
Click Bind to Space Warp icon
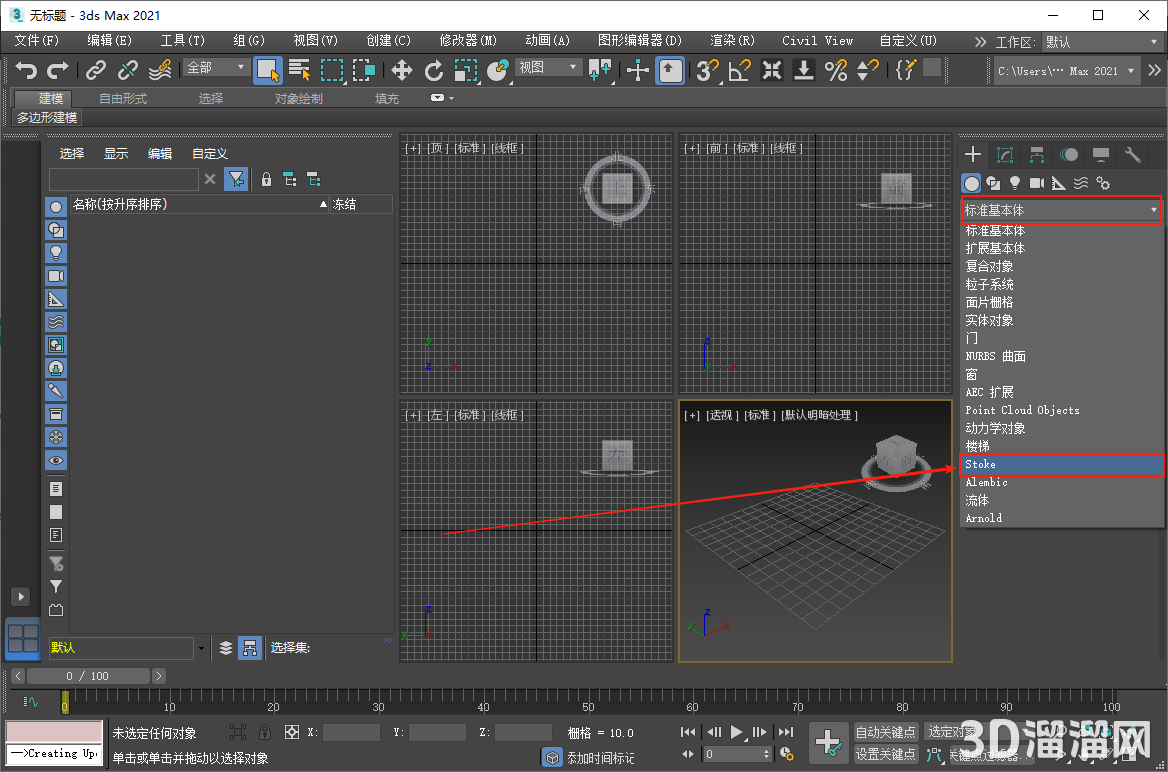160,70
